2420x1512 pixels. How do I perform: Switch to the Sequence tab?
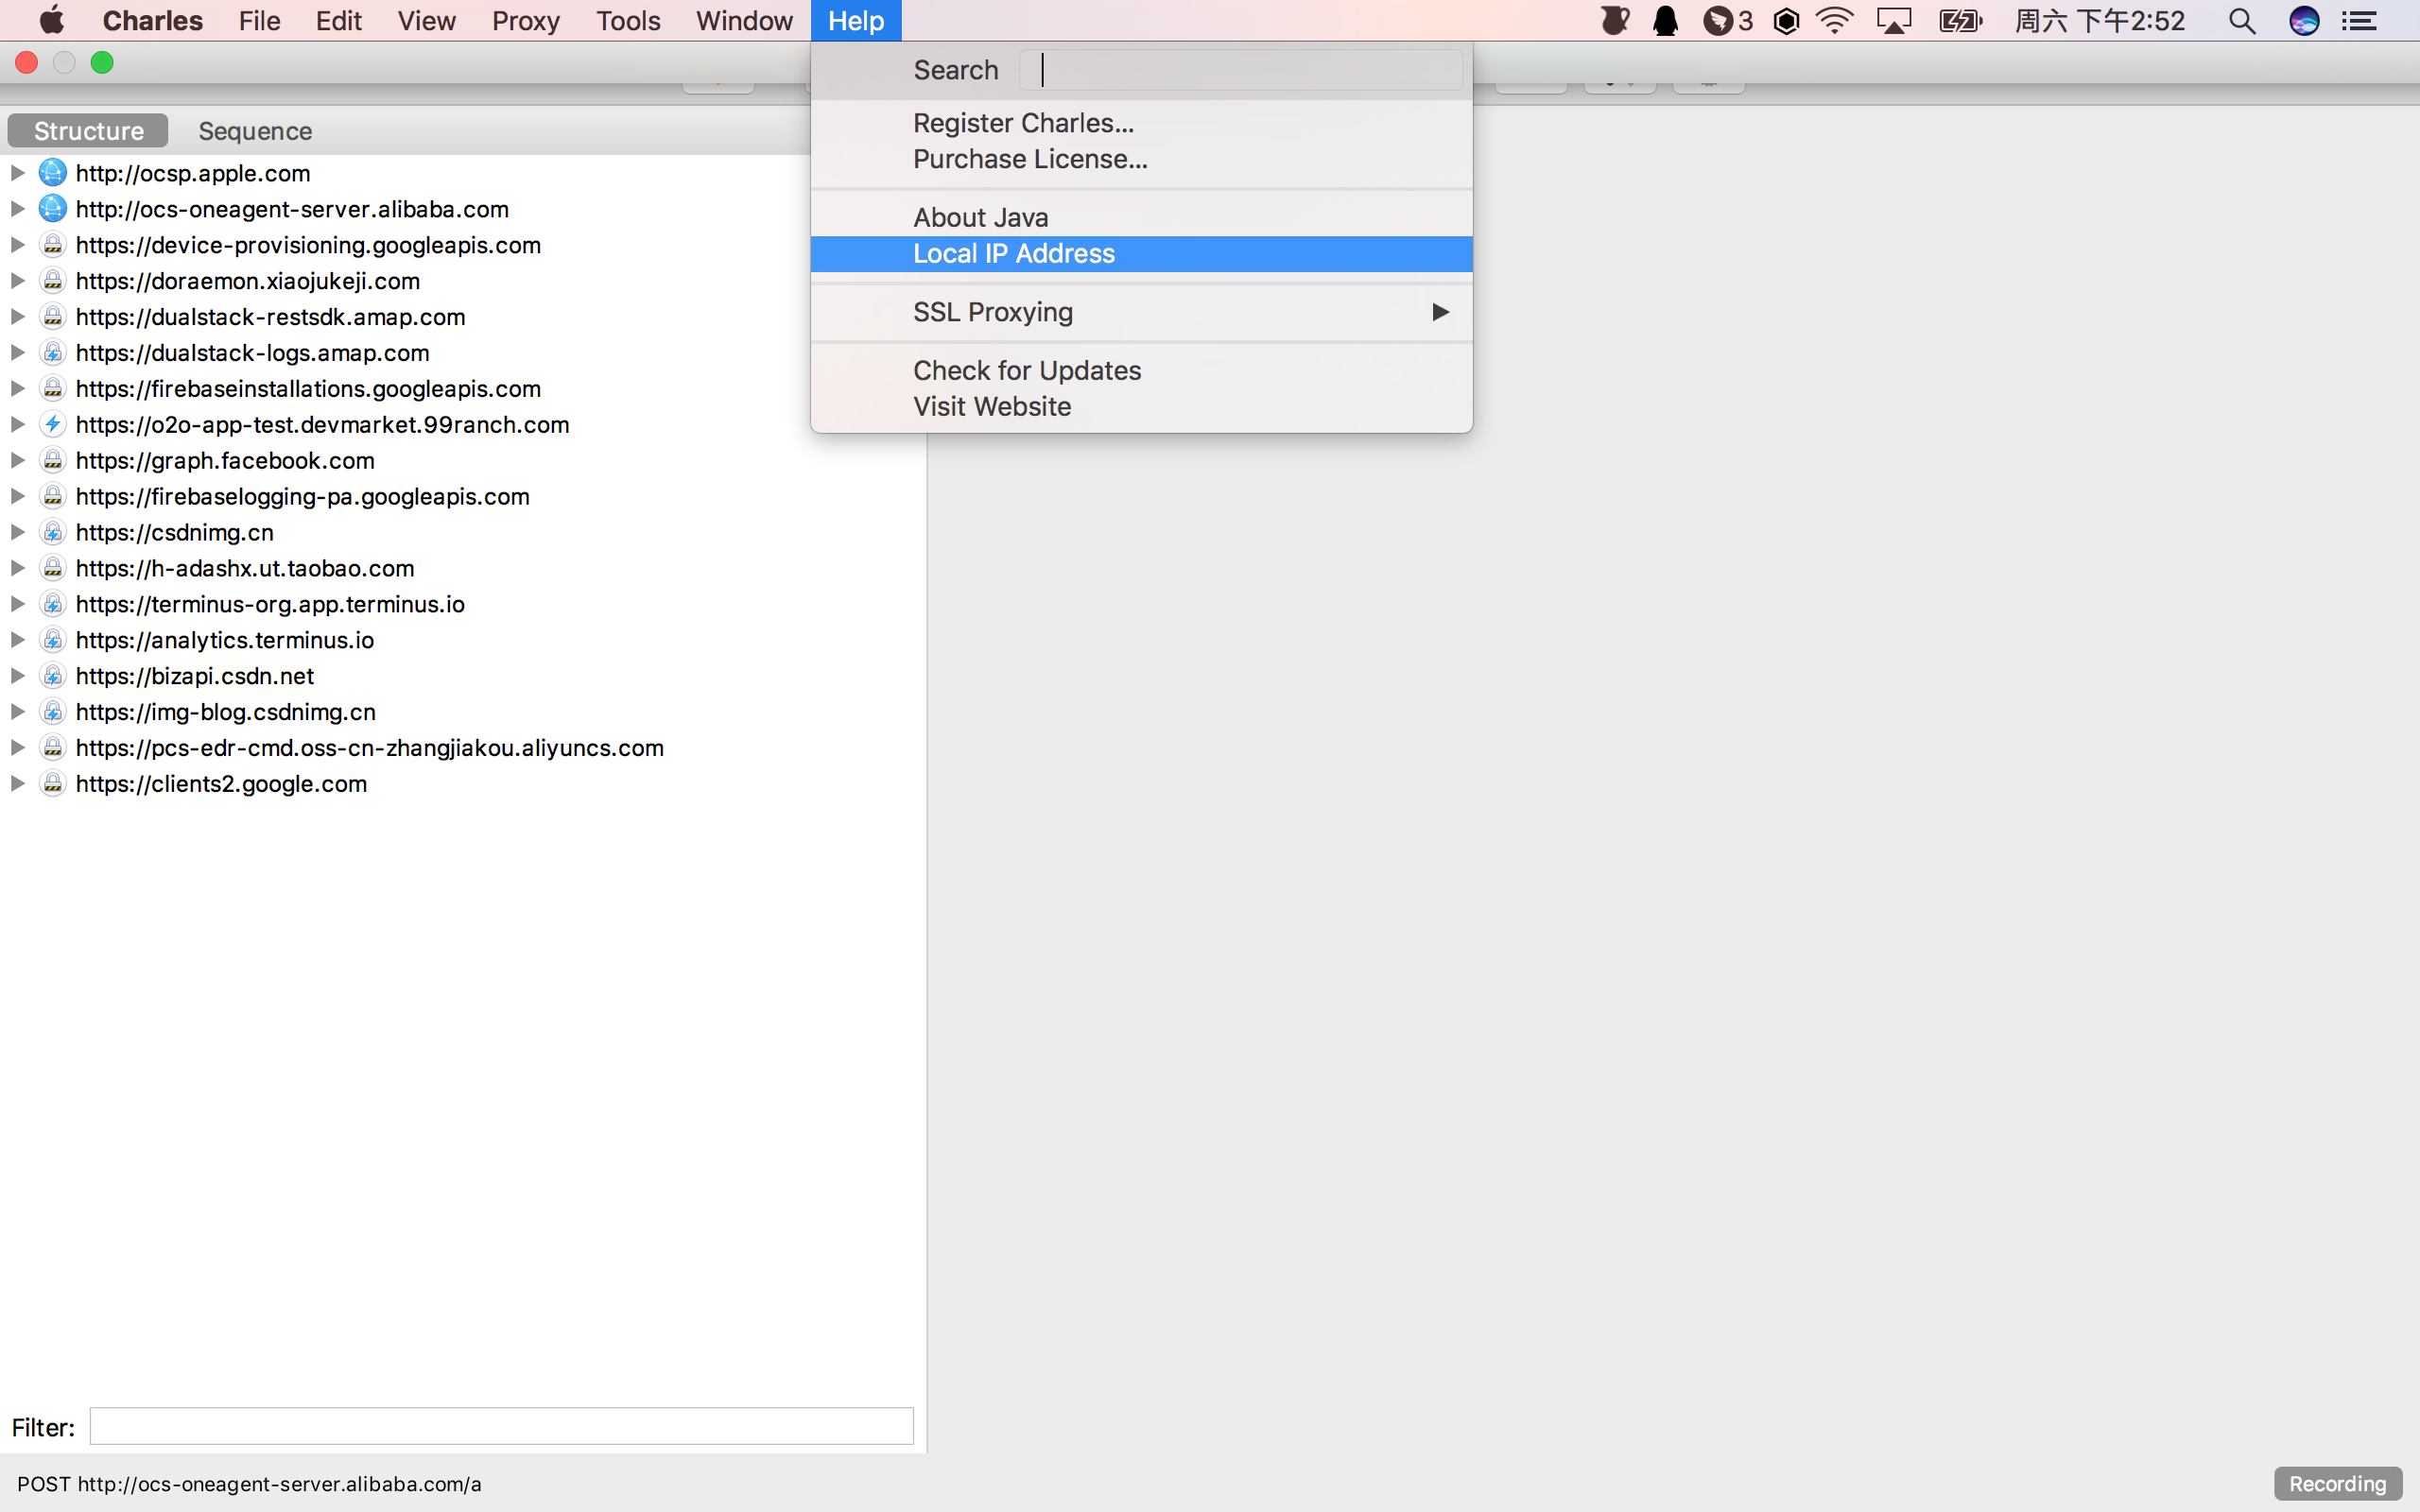pyautogui.click(x=255, y=131)
